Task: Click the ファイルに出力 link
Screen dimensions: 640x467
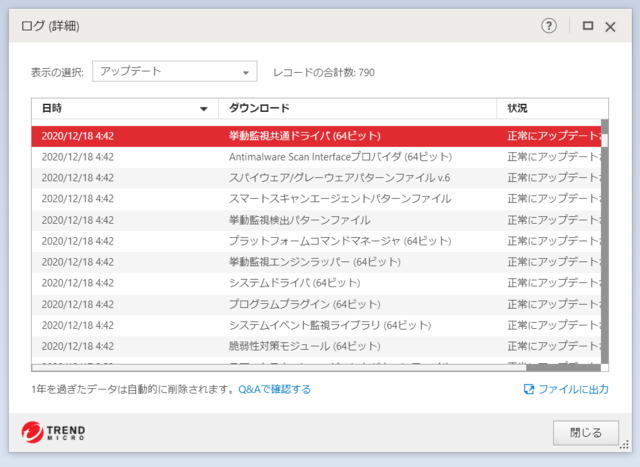Action: (x=573, y=389)
